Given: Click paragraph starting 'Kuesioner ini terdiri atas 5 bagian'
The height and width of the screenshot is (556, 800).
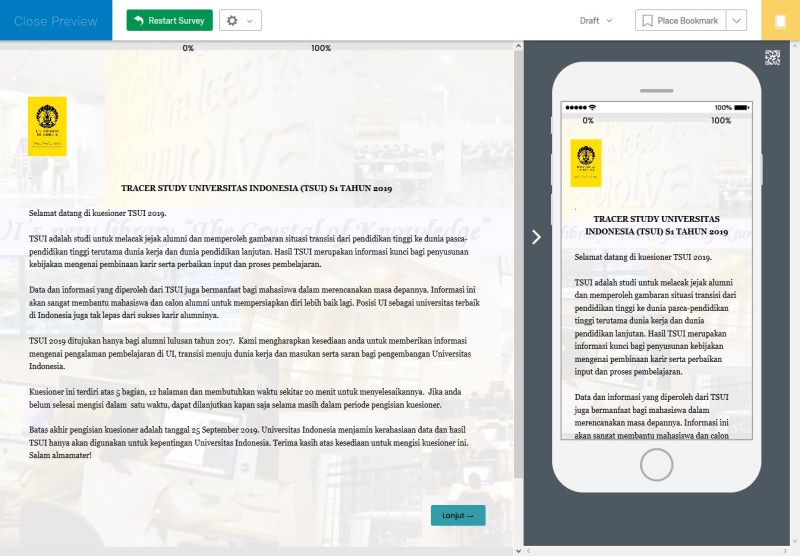Looking at the screenshot, I should coord(246,398).
